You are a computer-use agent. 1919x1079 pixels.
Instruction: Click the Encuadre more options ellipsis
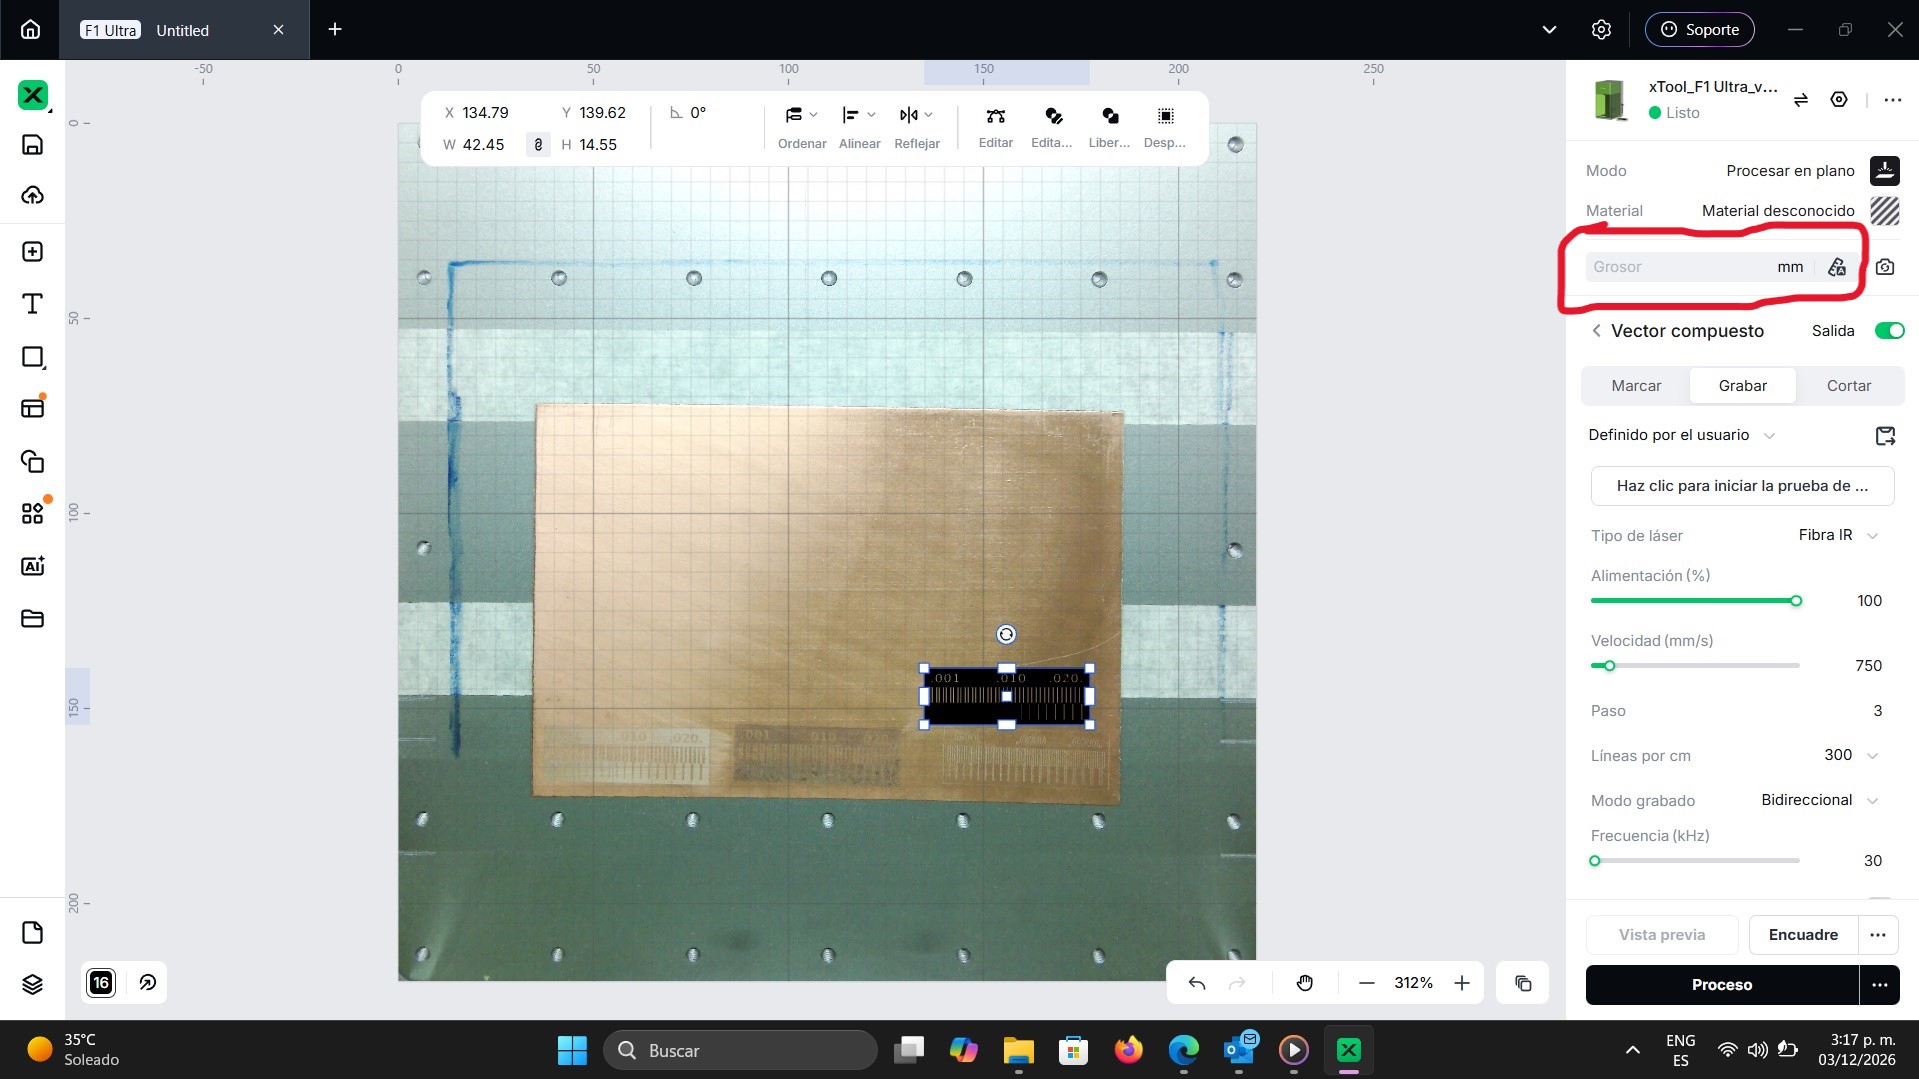pyautogui.click(x=1877, y=935)
